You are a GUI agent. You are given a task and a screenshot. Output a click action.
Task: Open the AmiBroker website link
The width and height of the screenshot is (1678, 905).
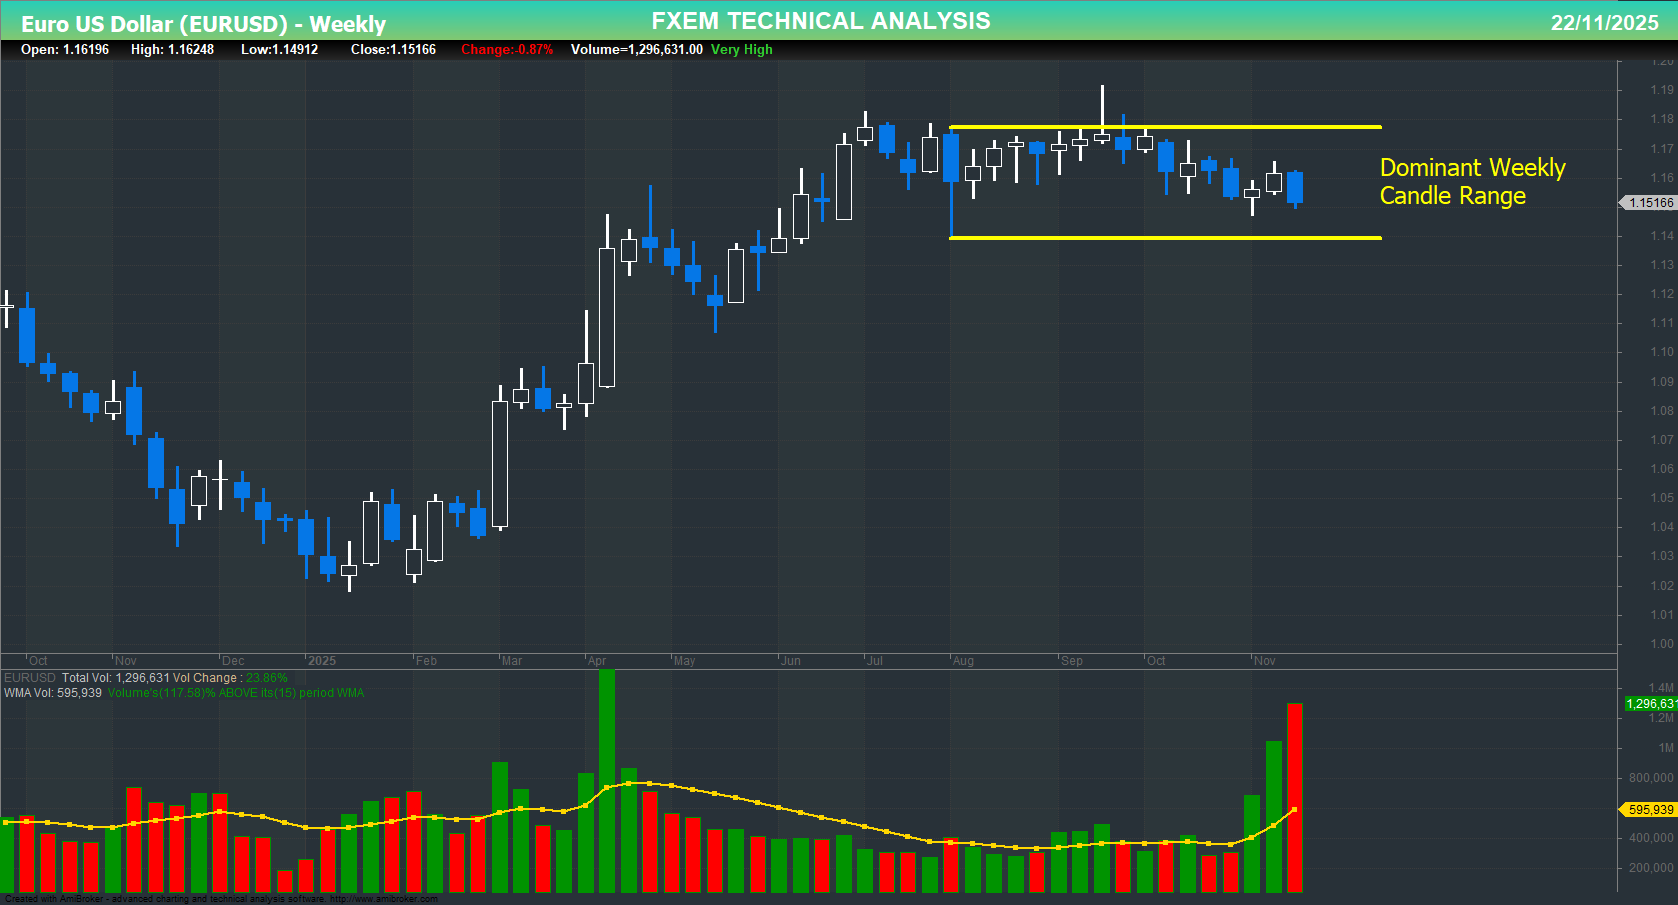pyautogui.click(x=382, y=898)
